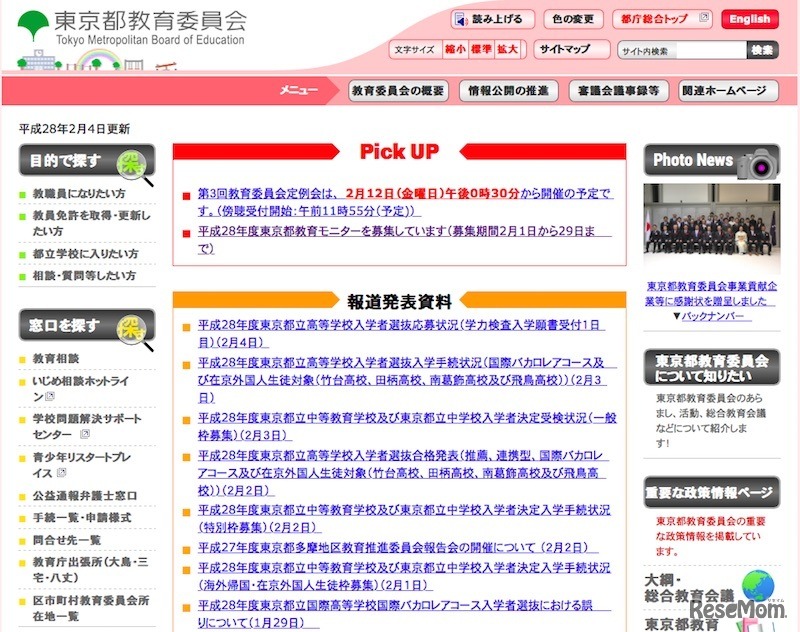The image size is (800, 632).
Task: Select 標準 font size
Action: click(481, 49)
